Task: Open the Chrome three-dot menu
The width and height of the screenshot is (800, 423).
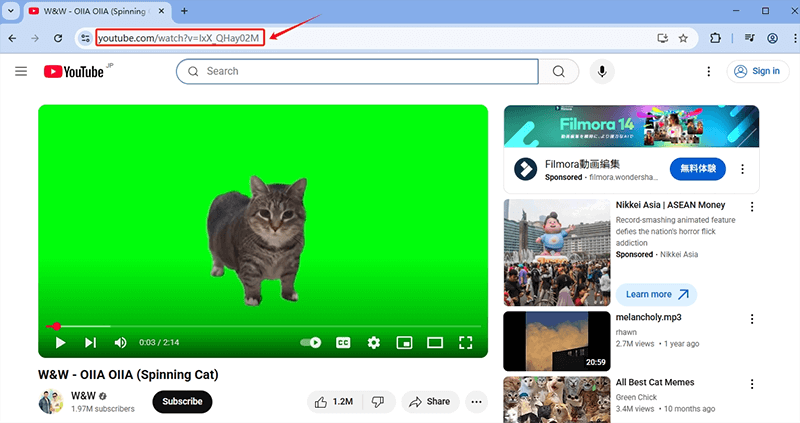Action: coord(794,38)
